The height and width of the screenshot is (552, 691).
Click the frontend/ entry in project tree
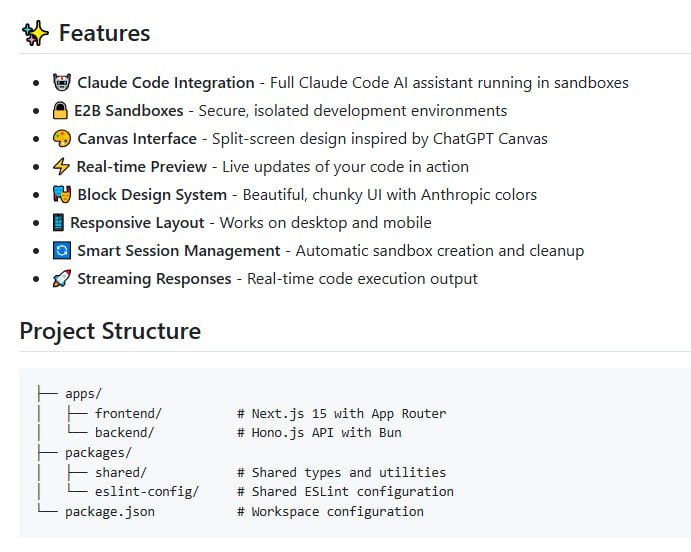point(128,413)
